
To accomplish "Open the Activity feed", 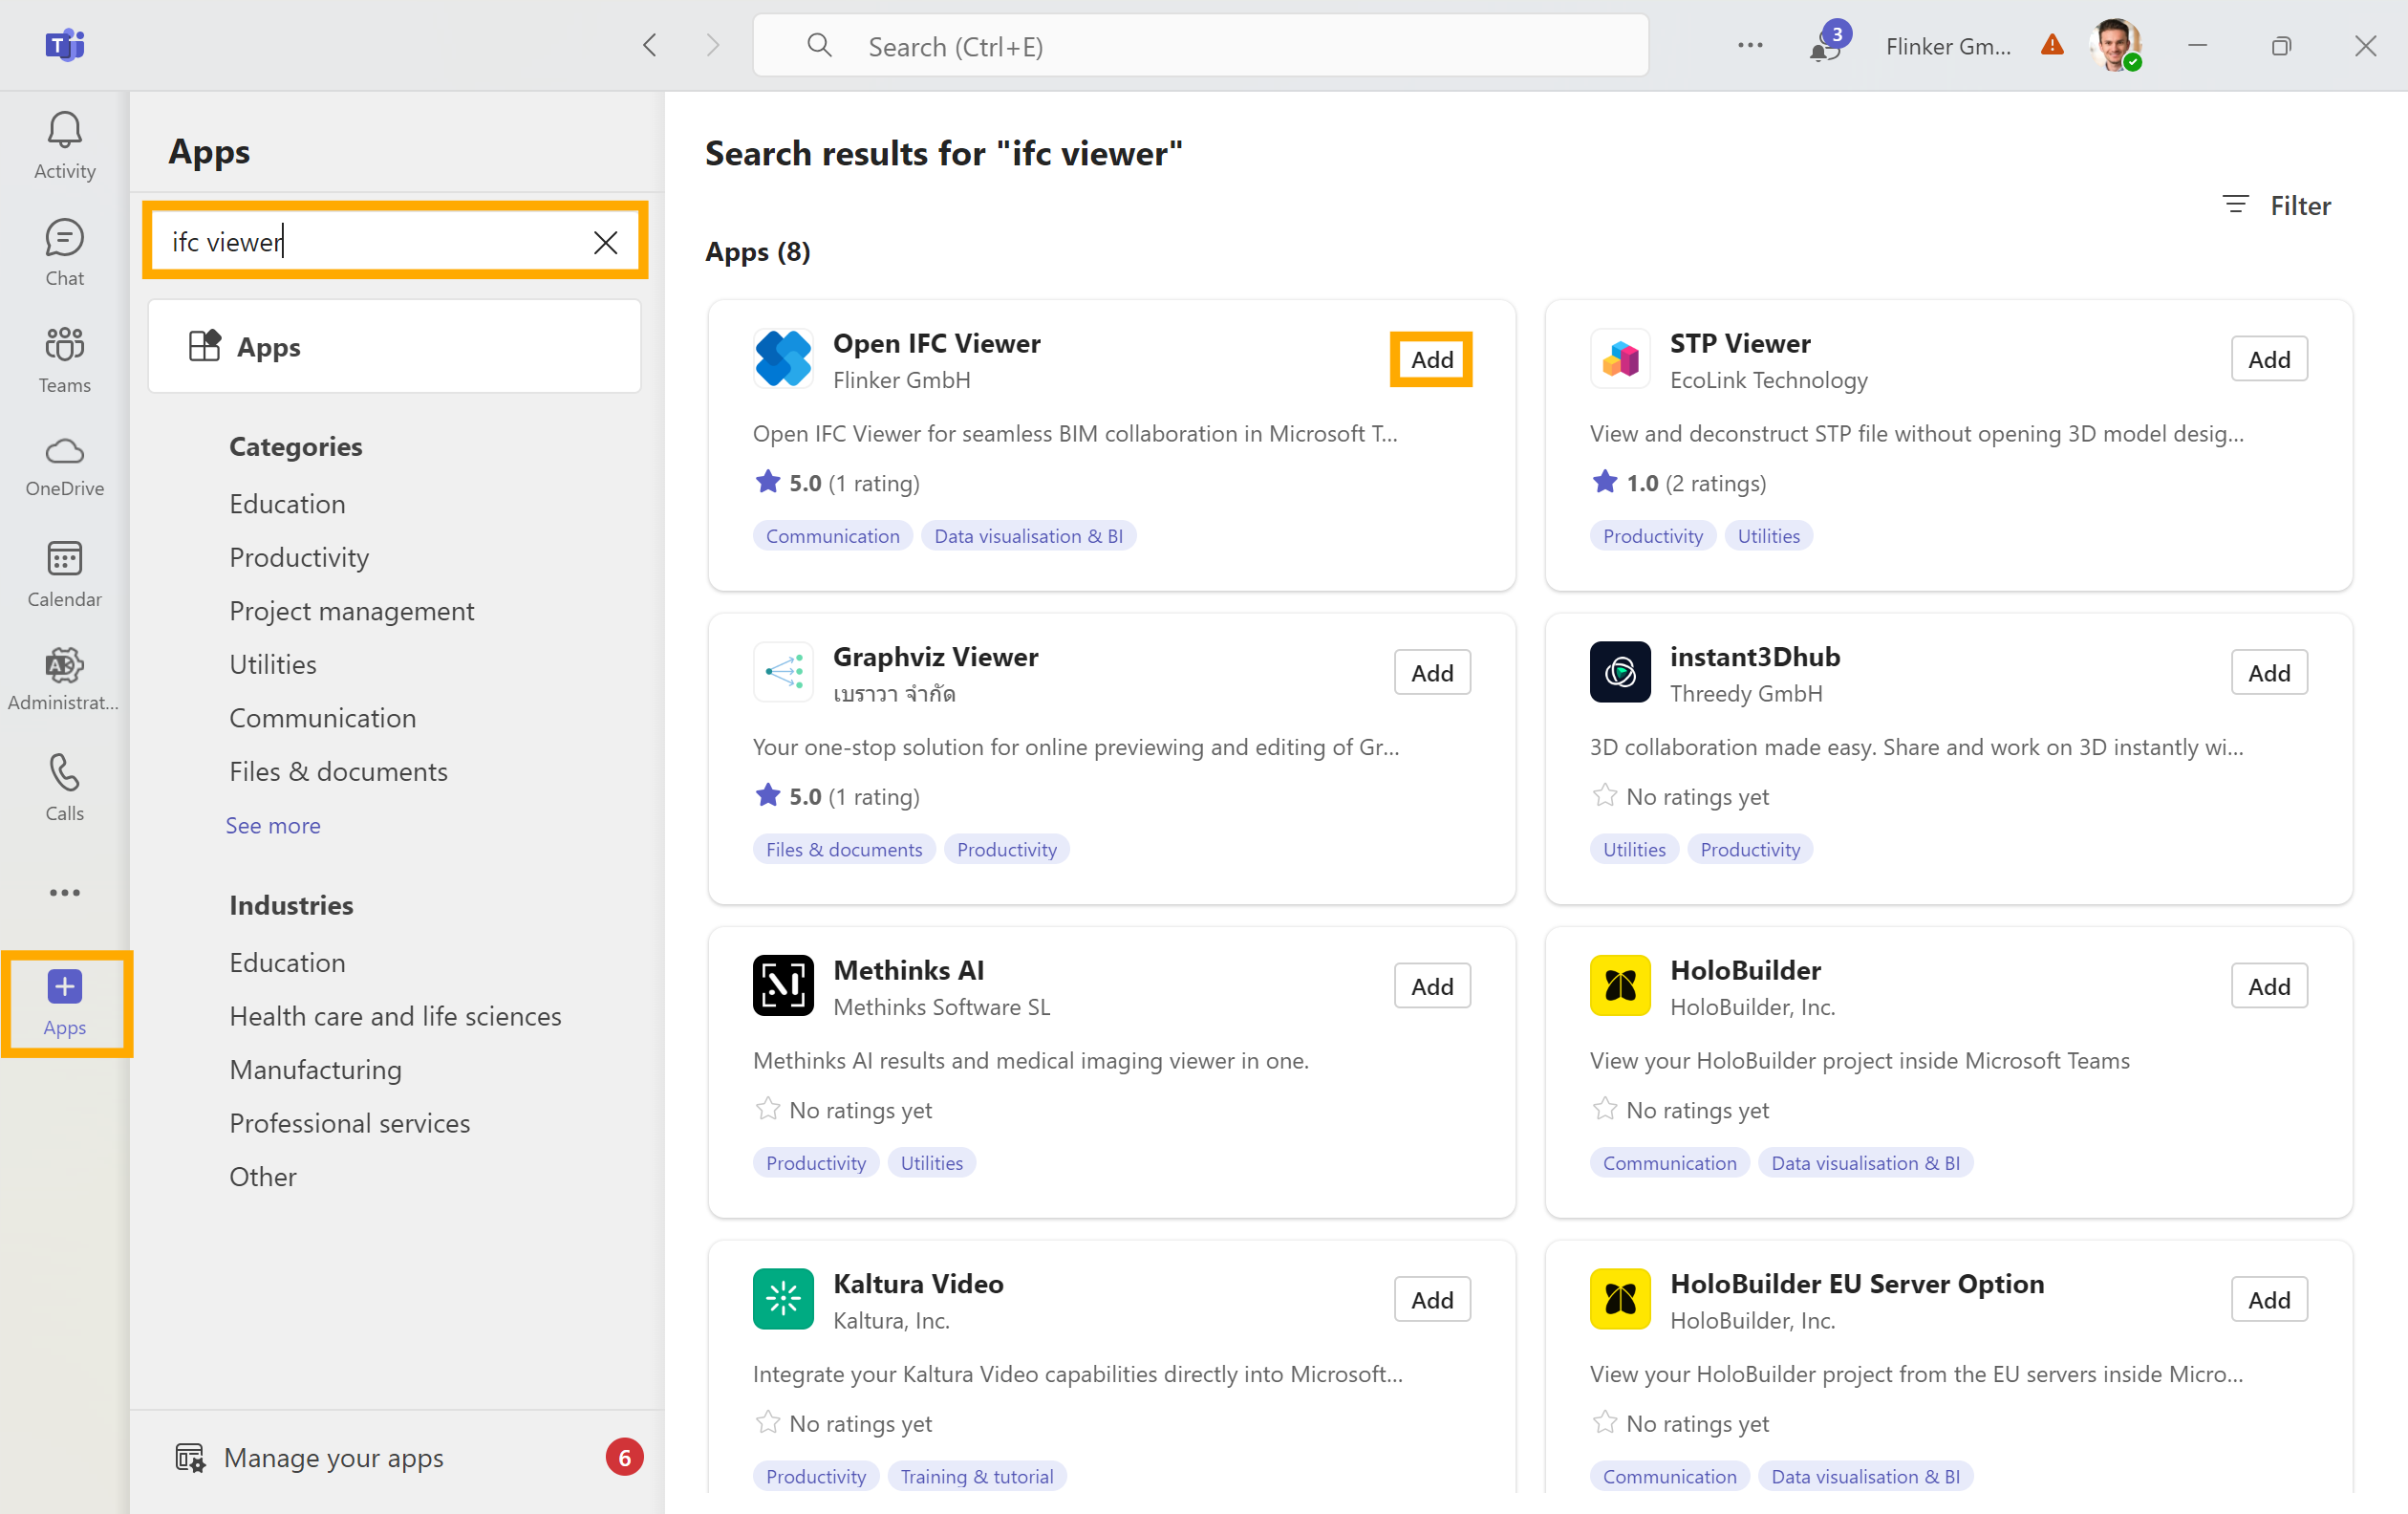I will pos(64,145).
